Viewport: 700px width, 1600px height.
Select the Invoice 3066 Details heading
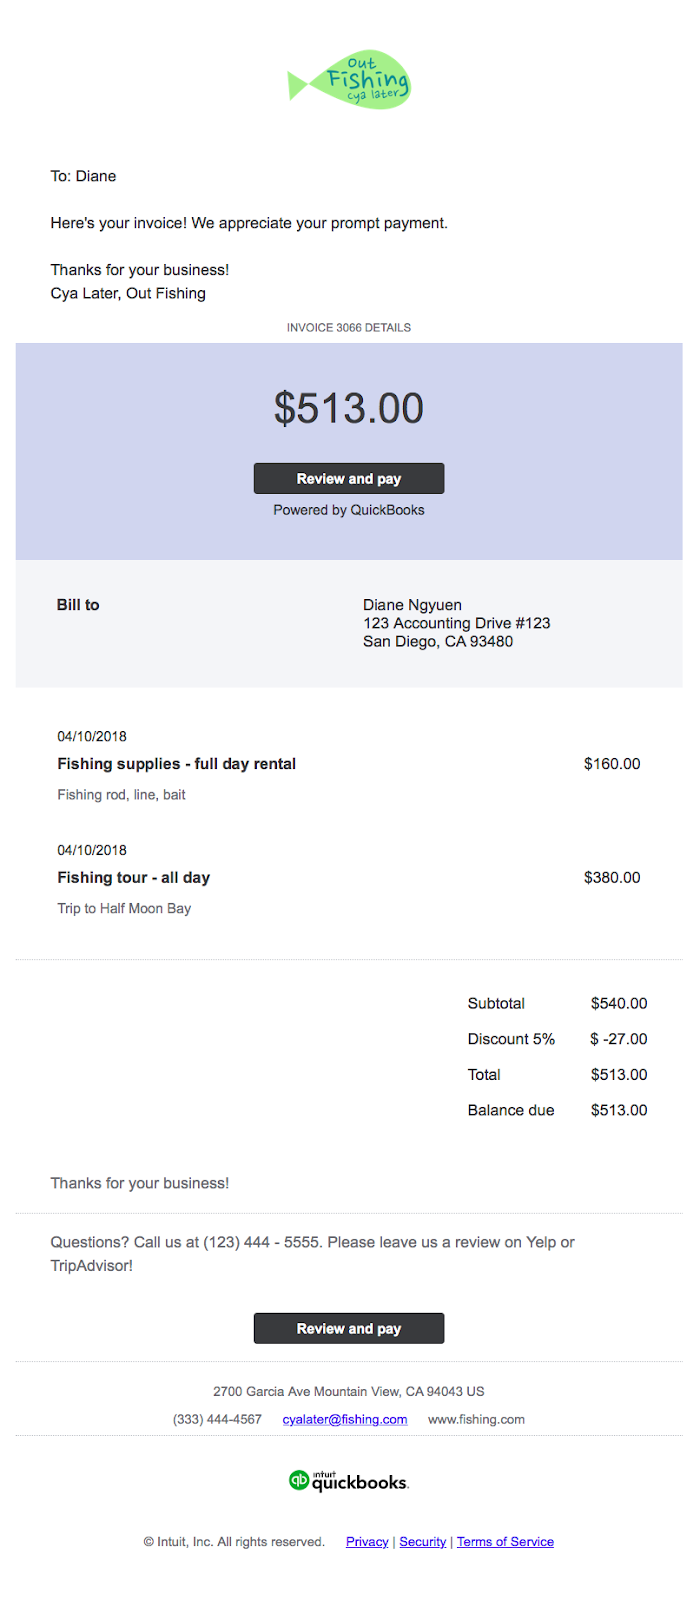pyautogui.click(x=349, y=328)
